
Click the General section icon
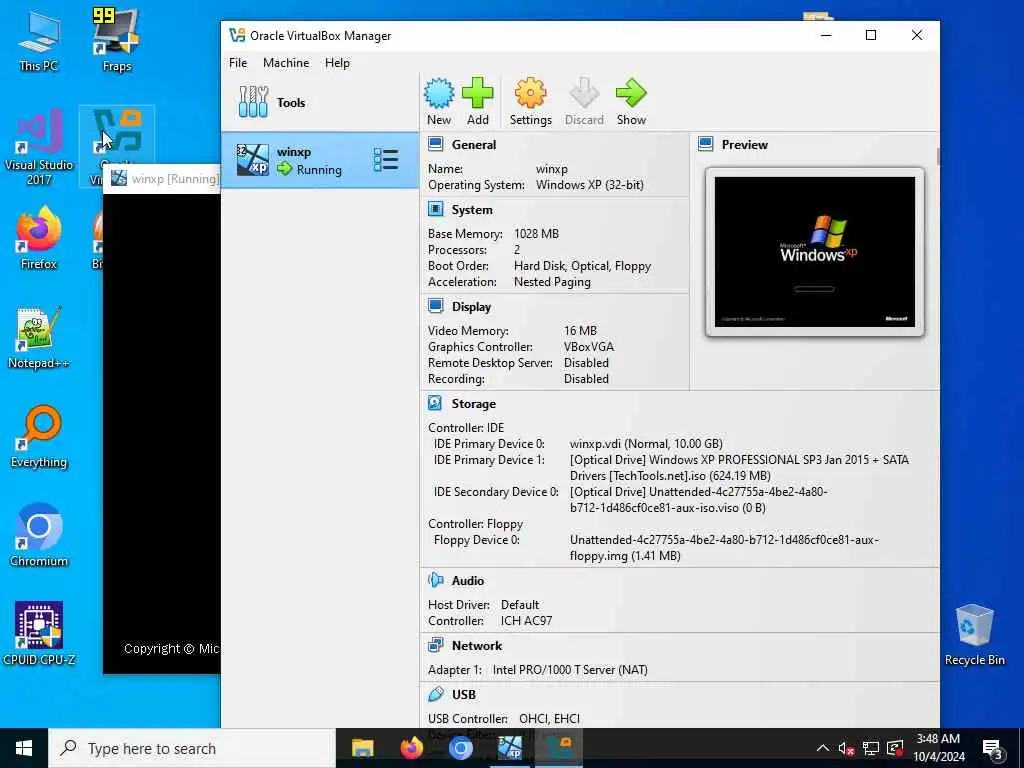tap(436, 144)
